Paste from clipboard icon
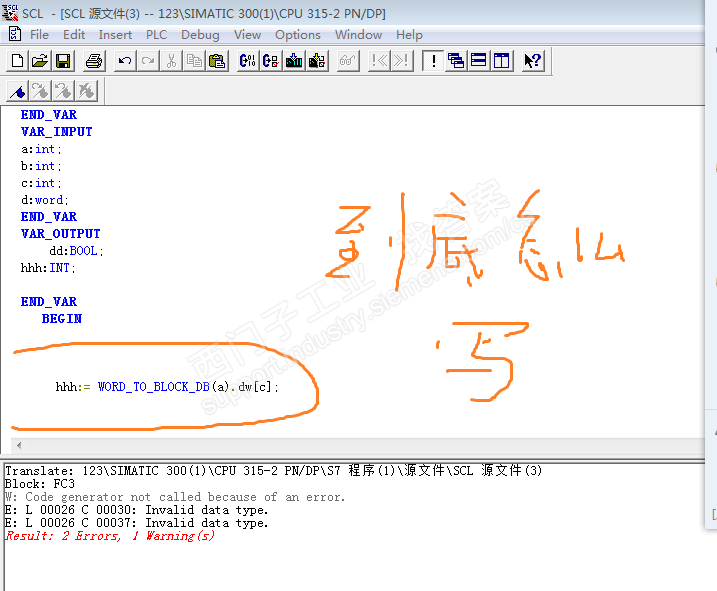Image resolution: width=717 pixels, height=591 pixels. pos(217,60)
